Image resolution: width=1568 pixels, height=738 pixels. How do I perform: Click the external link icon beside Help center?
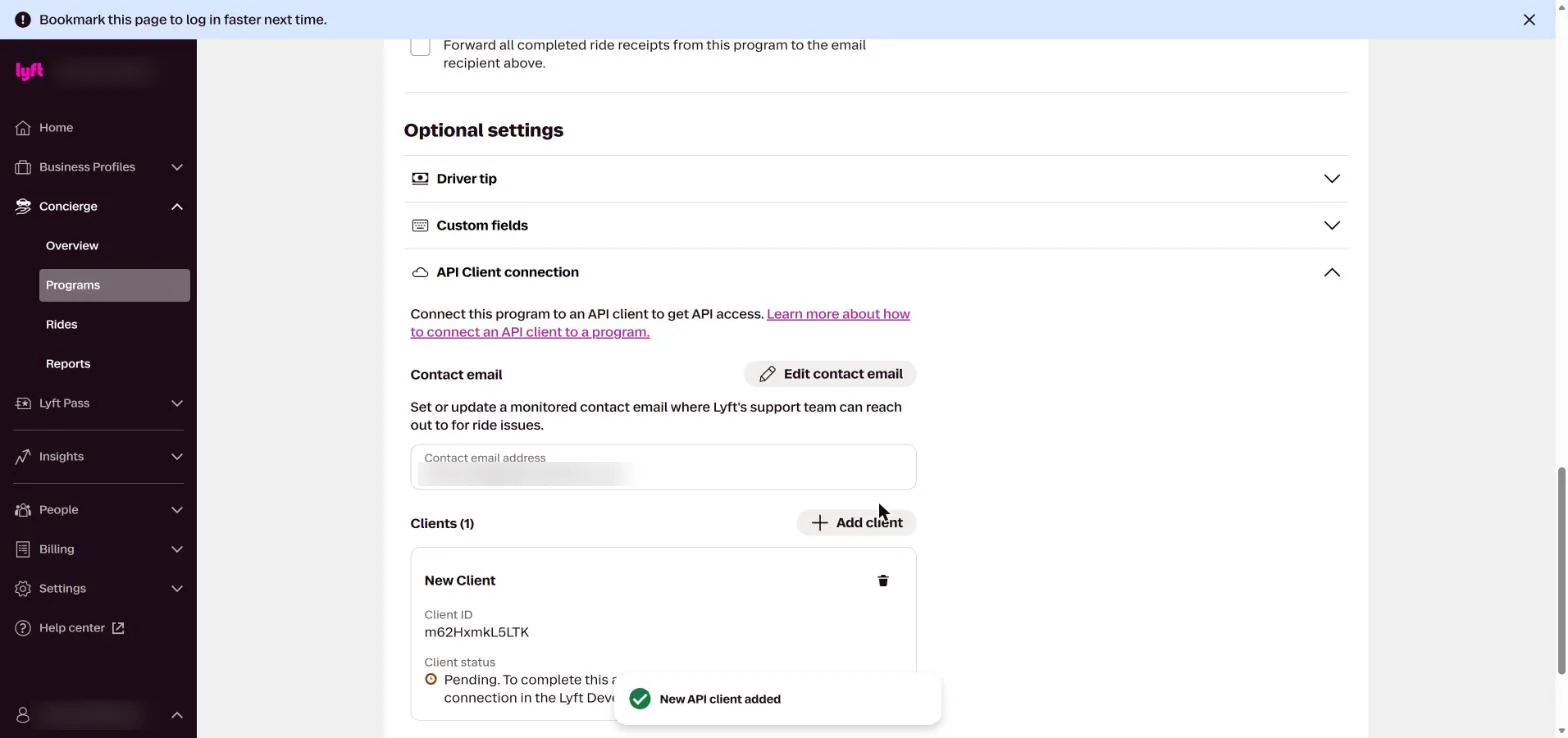[118, 628]
